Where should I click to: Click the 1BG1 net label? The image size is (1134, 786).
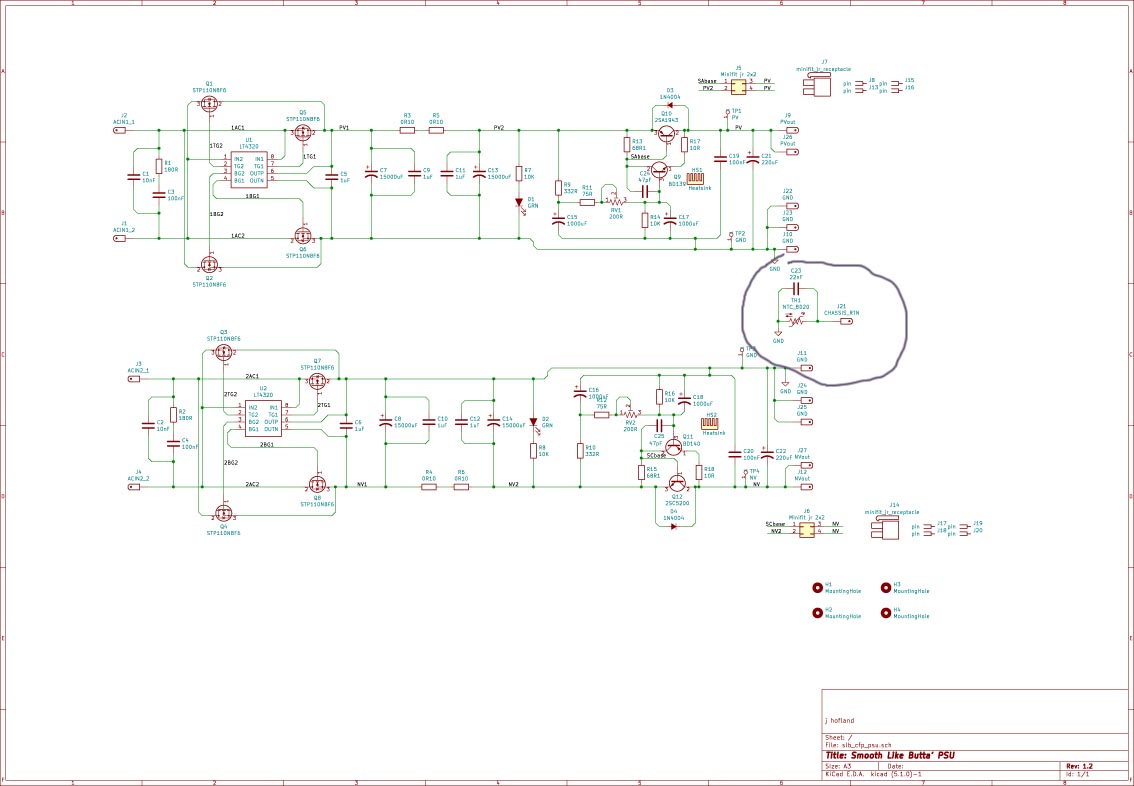[252, 195]
